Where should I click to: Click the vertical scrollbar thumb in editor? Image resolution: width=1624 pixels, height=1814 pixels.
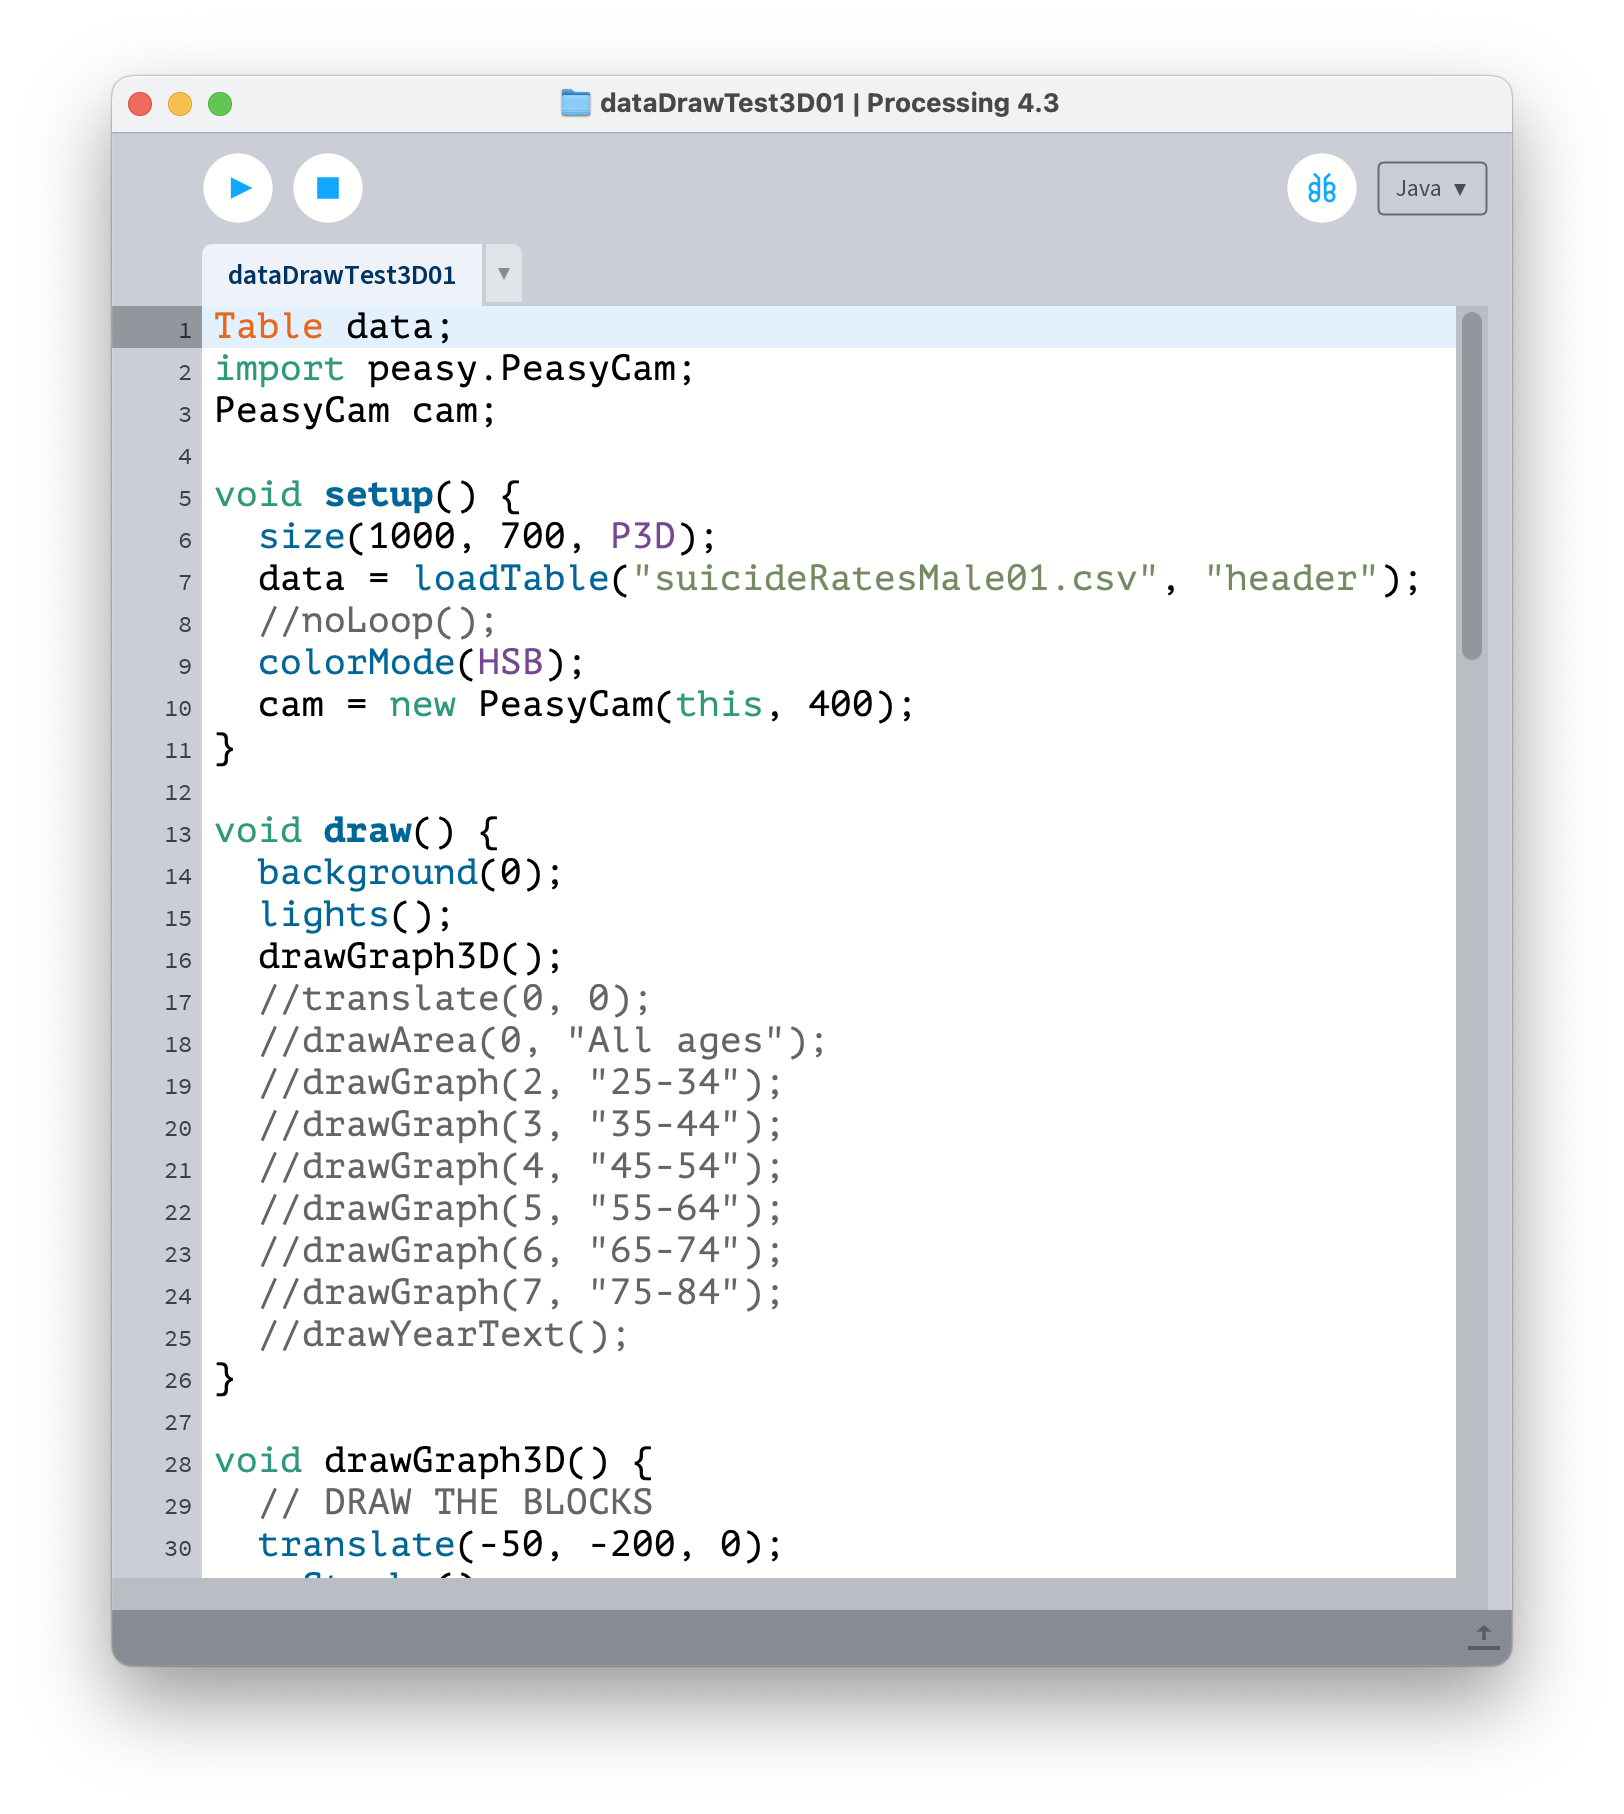pyautogui.click(x=1471, y=485)
